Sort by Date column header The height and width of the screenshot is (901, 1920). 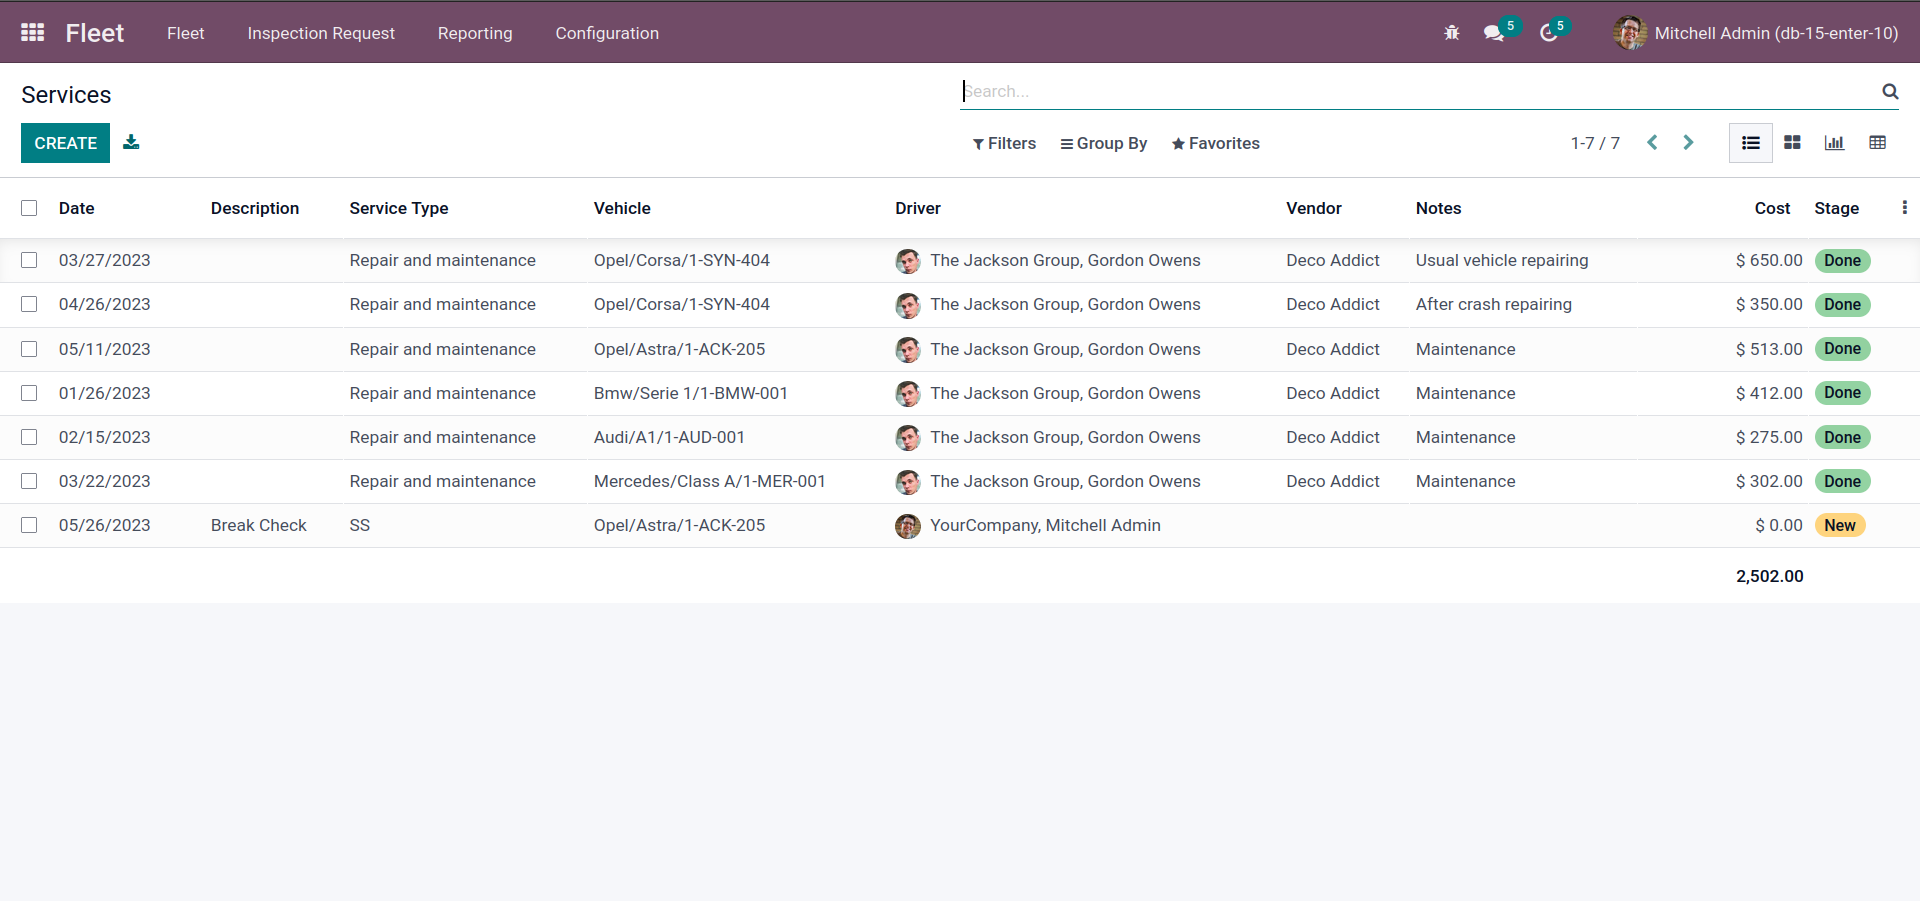pyautogui.click(x=77, y=208)
